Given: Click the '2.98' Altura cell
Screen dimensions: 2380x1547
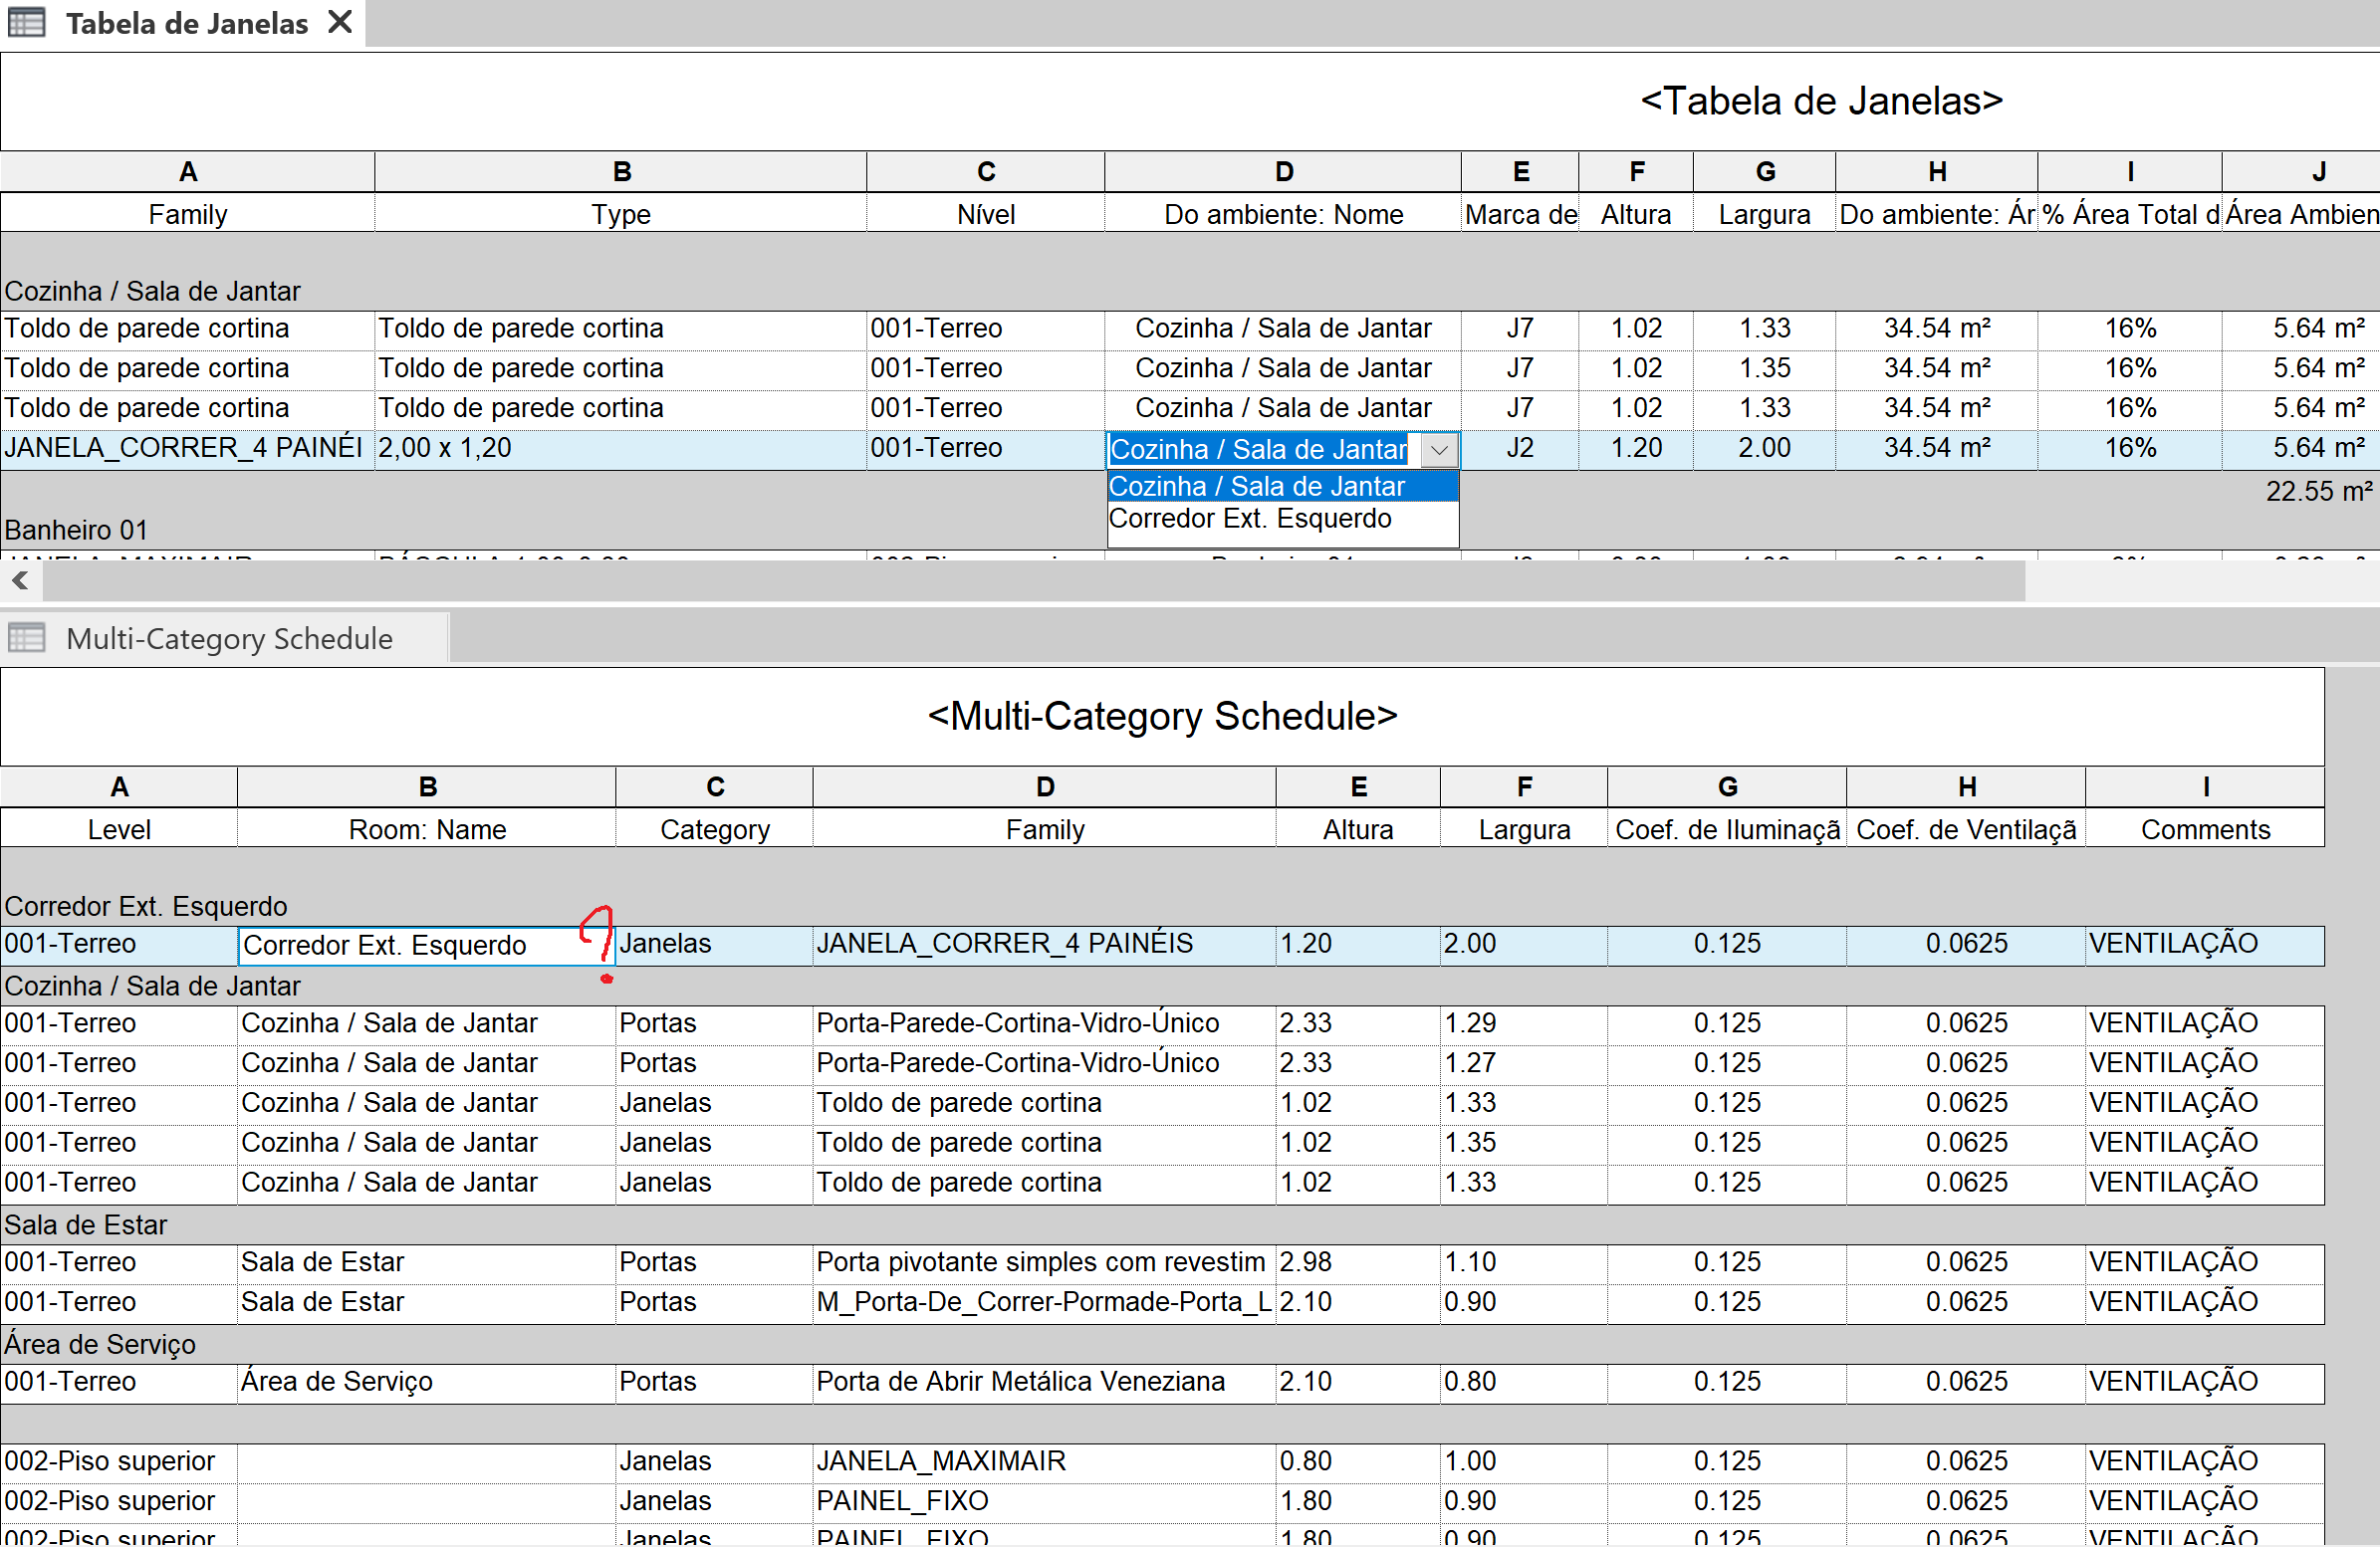Looking at the screenshot, I should (x=1358, y=1262).
